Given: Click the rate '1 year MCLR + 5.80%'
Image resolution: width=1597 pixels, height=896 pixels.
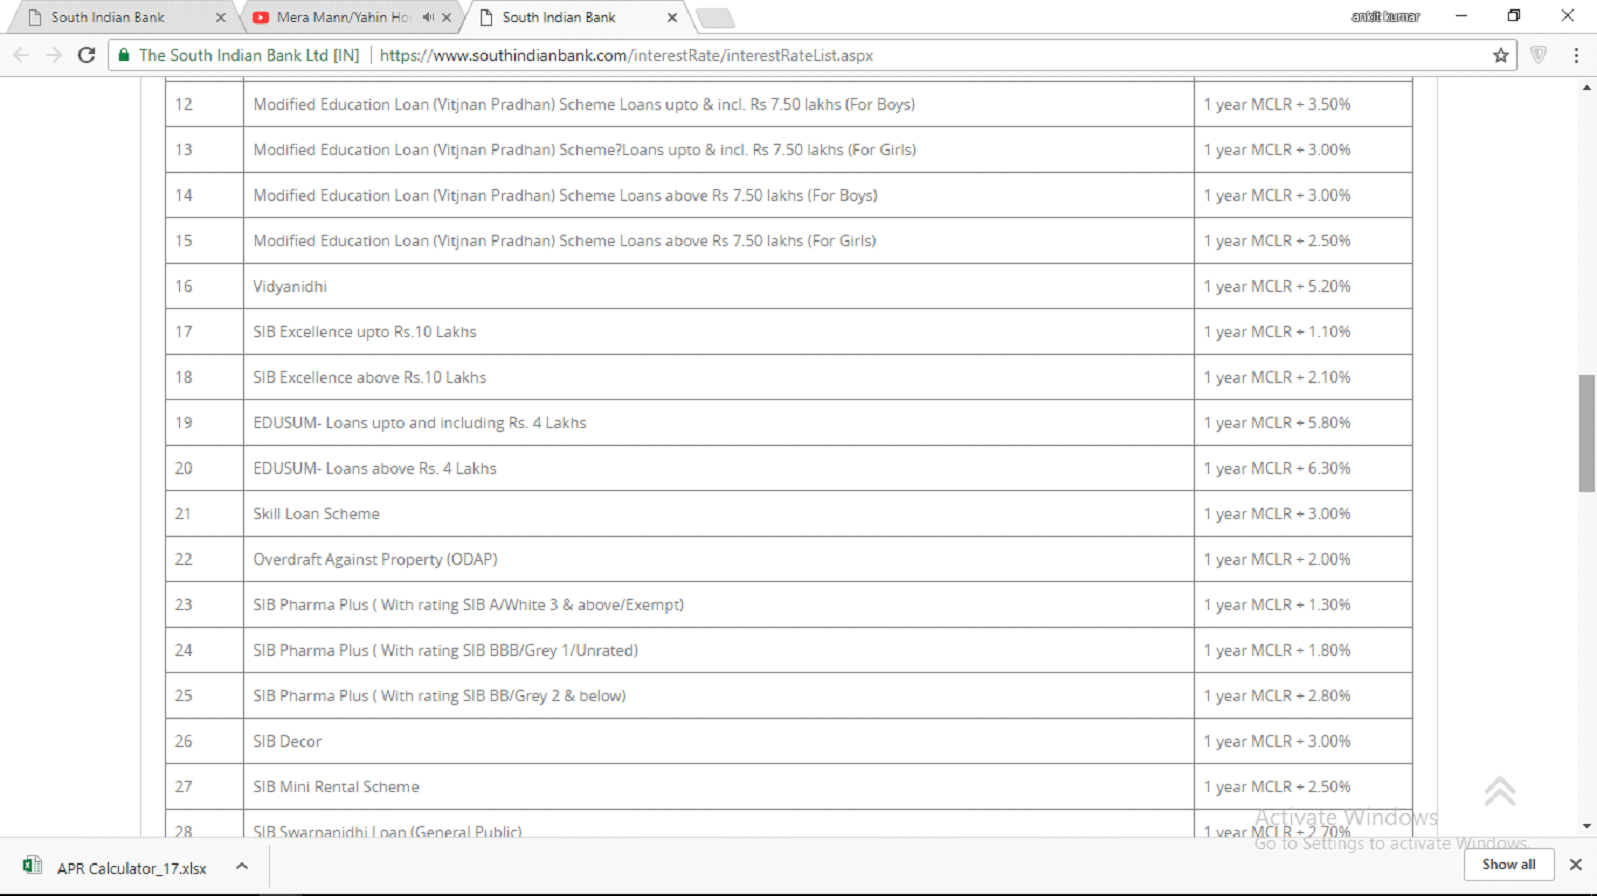Looking at the screenshot, I should [x=1277, y=423].
